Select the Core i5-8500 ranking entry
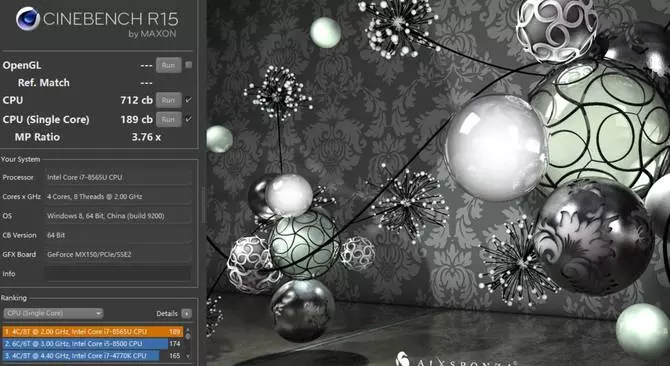This screenshot has width=670, height=366. pyautogui.click(x=93, y=344)
